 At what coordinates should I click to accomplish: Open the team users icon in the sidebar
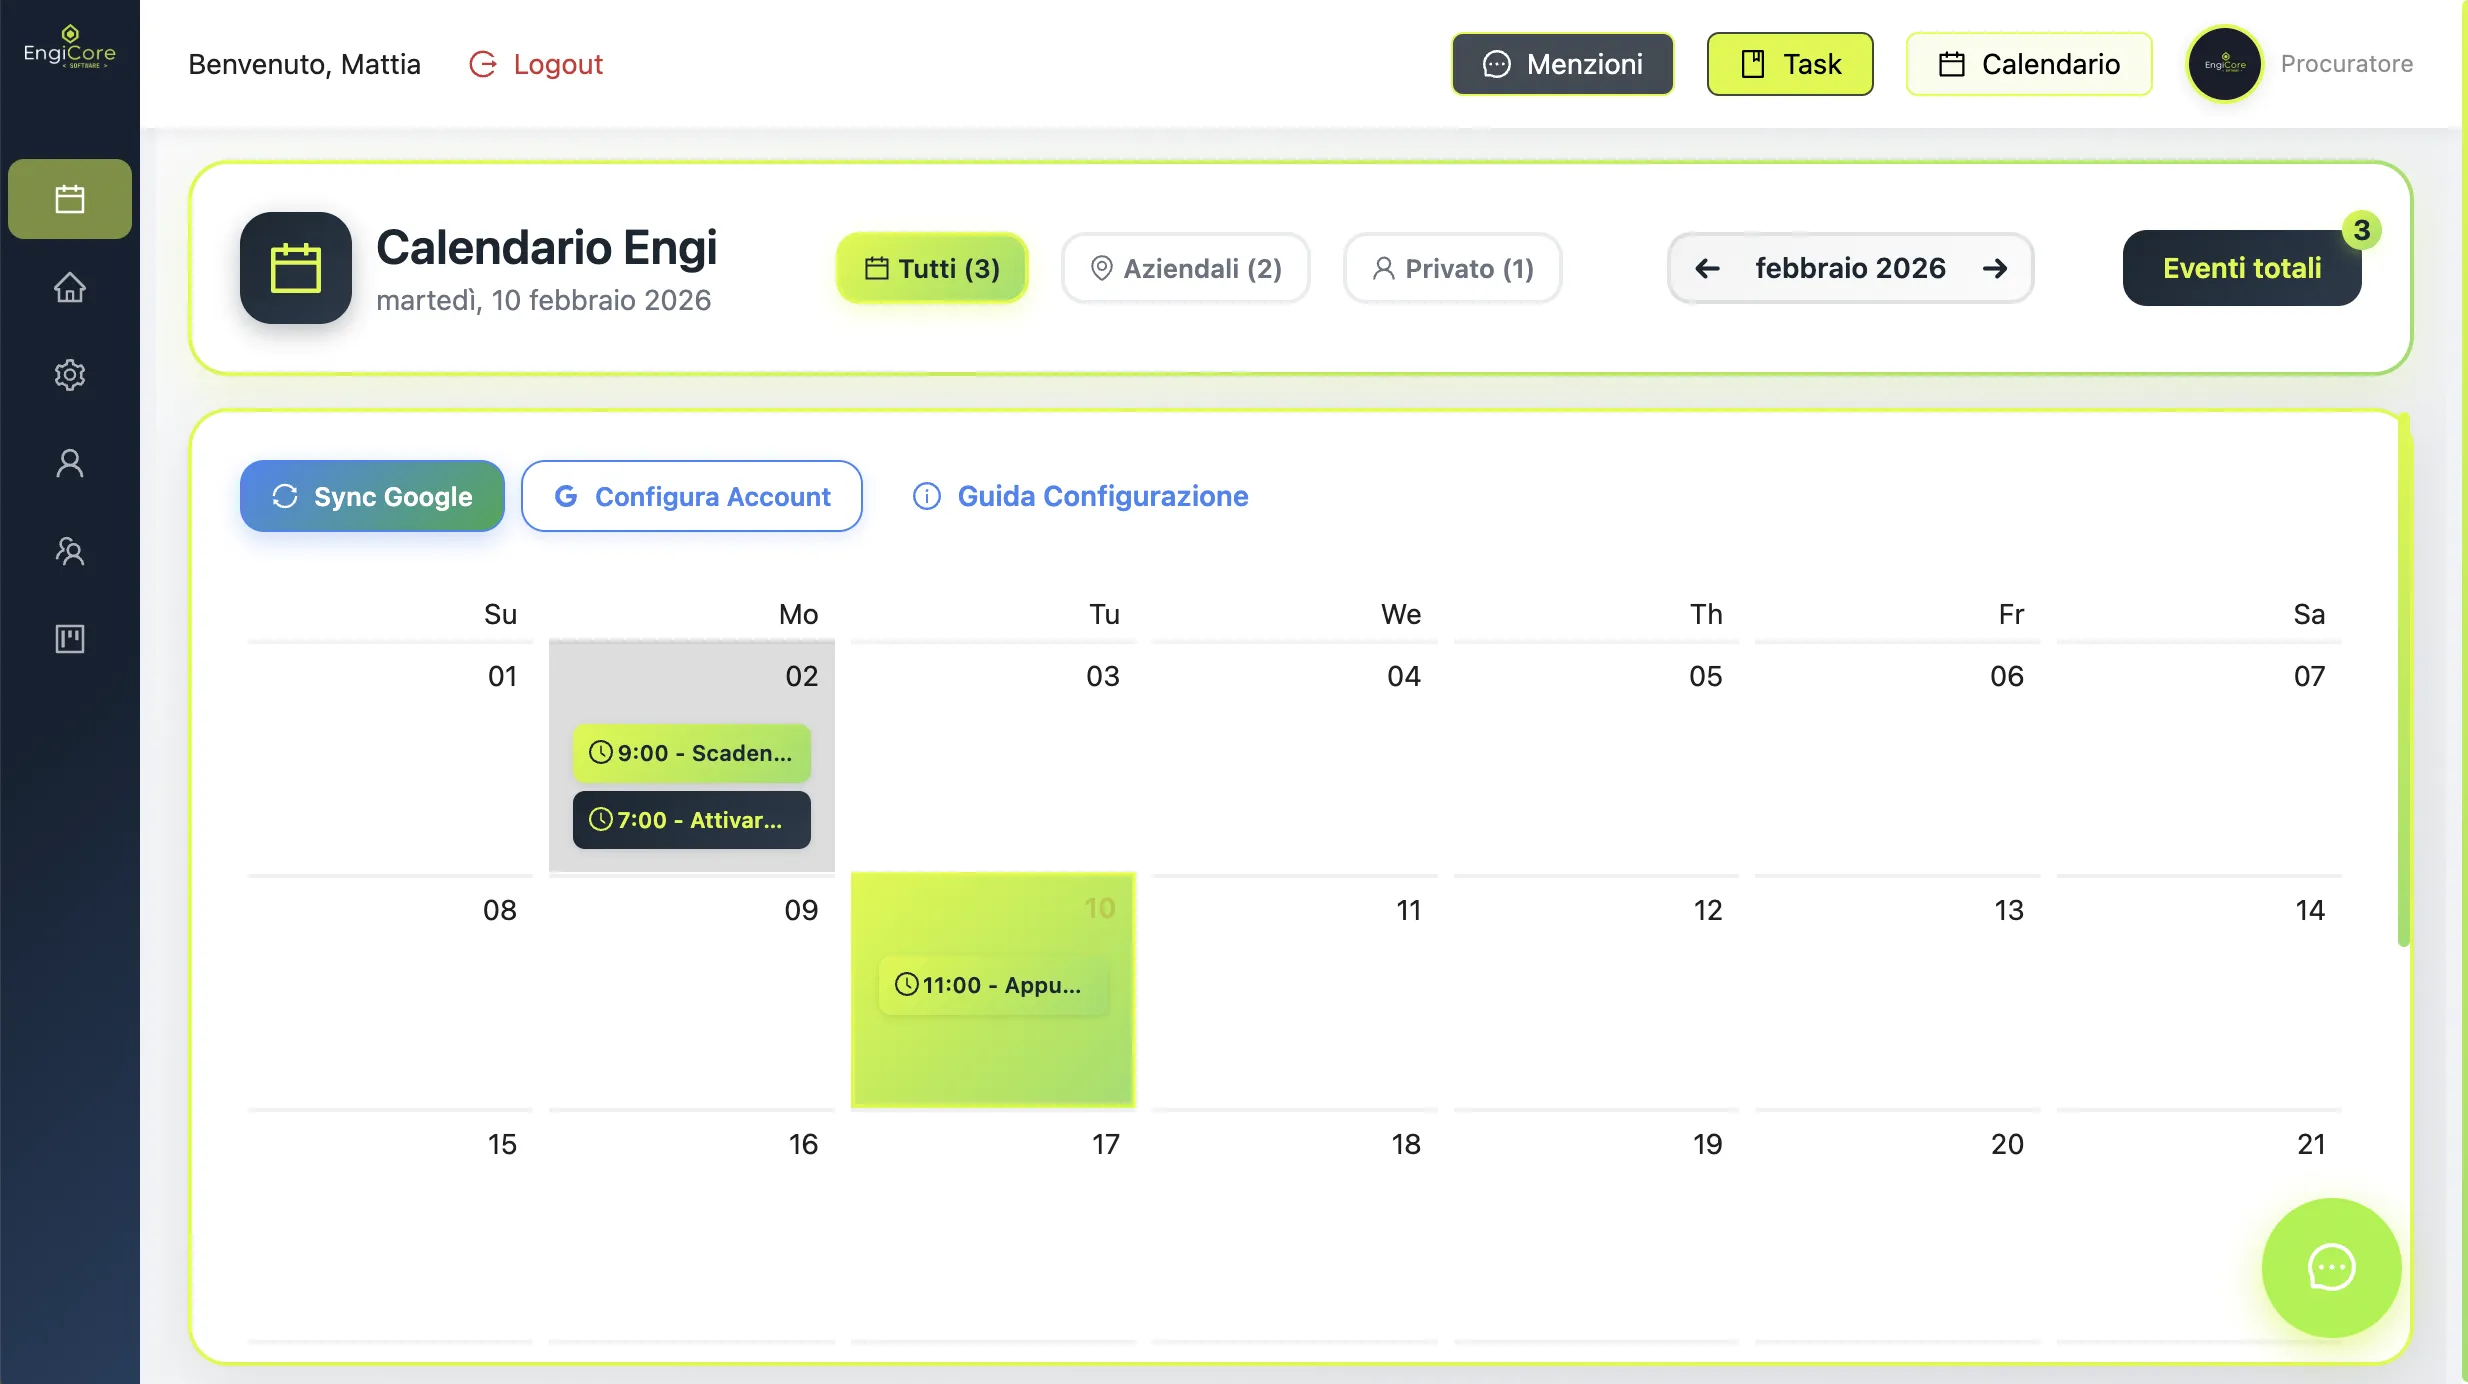[x=70, y=551]
